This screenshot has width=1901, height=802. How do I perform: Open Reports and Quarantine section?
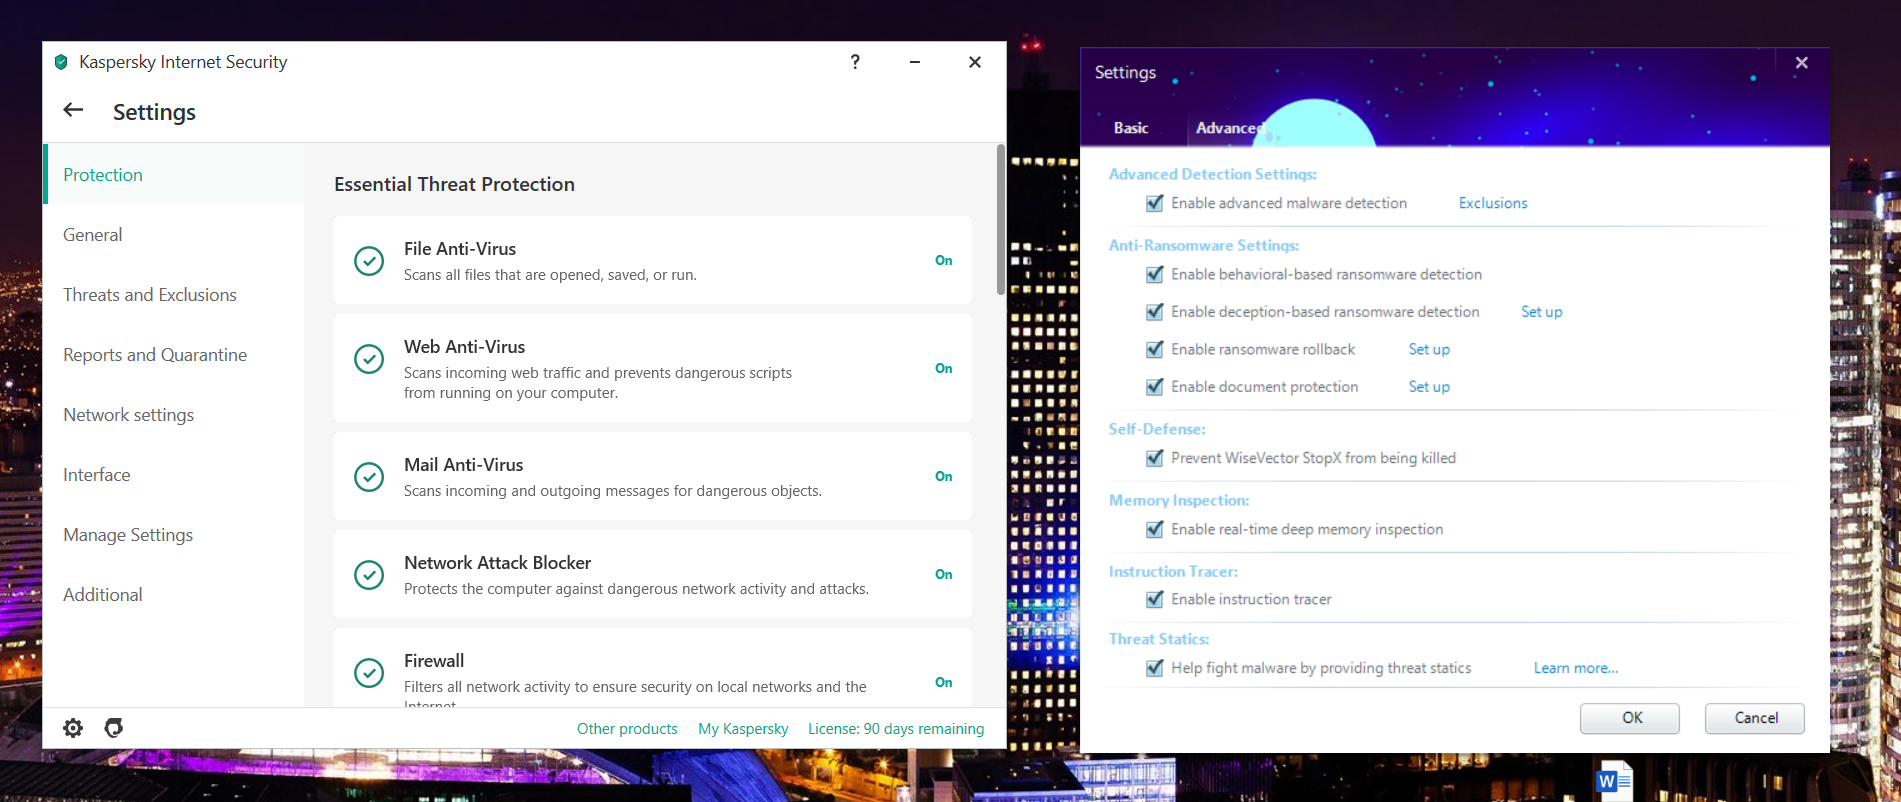(x=174, y=355)
